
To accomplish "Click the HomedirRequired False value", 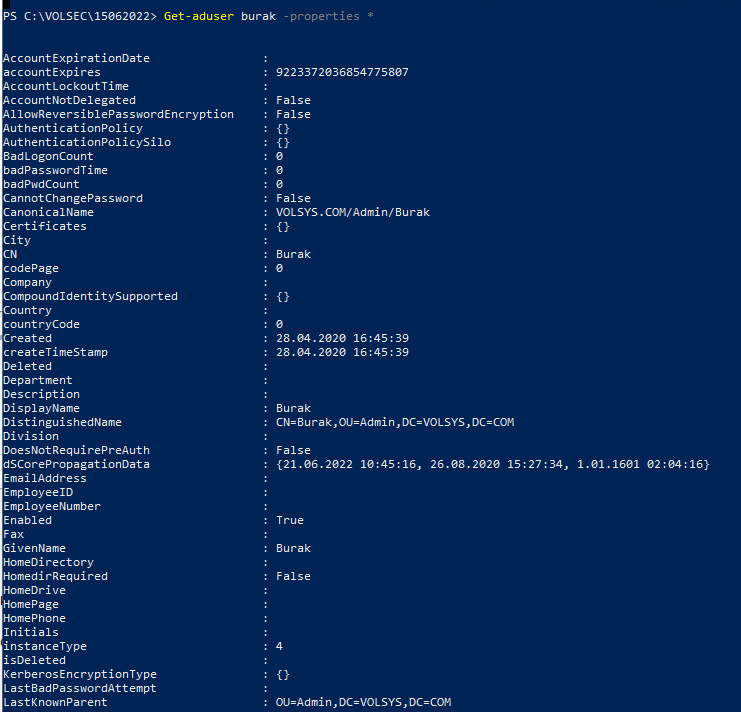I will click(293, 576).
